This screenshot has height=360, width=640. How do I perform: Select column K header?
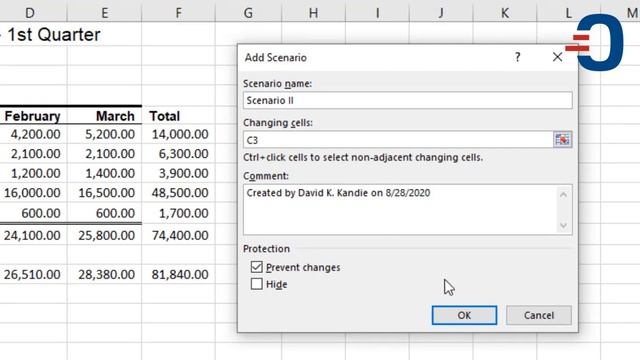click(504, 13)
